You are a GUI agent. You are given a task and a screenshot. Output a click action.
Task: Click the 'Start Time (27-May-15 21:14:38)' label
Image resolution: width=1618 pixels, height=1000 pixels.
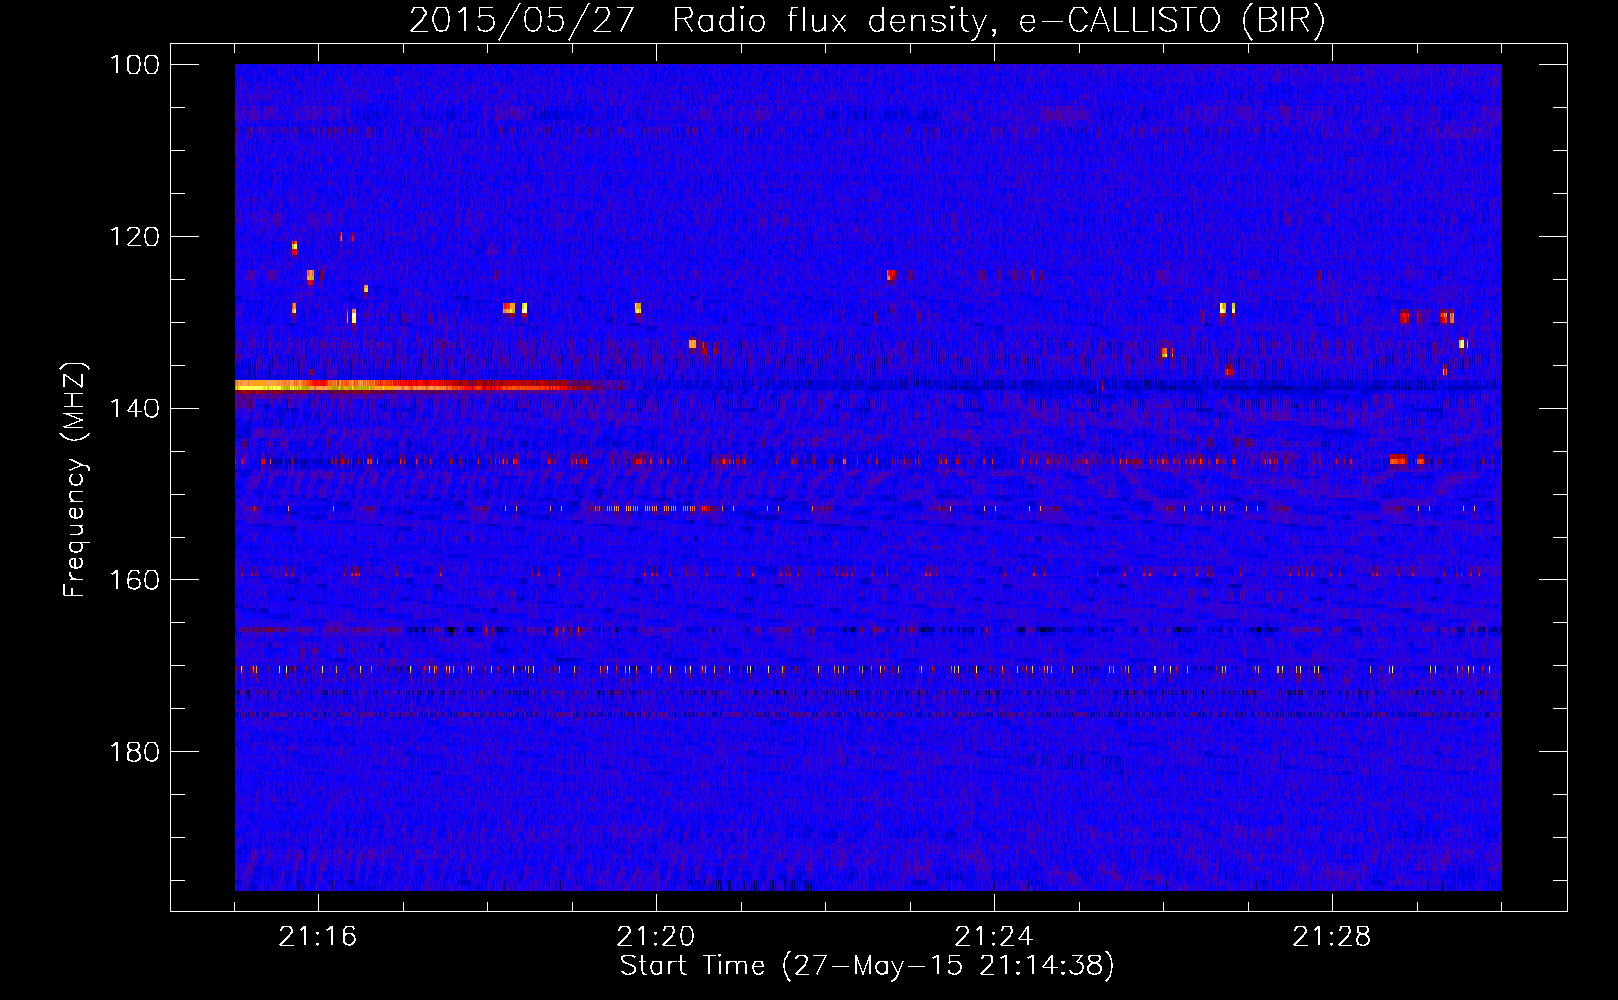tap(867, 966)
